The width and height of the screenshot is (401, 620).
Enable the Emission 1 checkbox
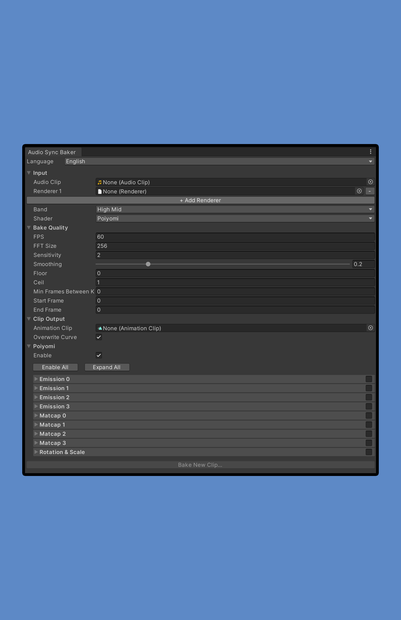(369, 388)
